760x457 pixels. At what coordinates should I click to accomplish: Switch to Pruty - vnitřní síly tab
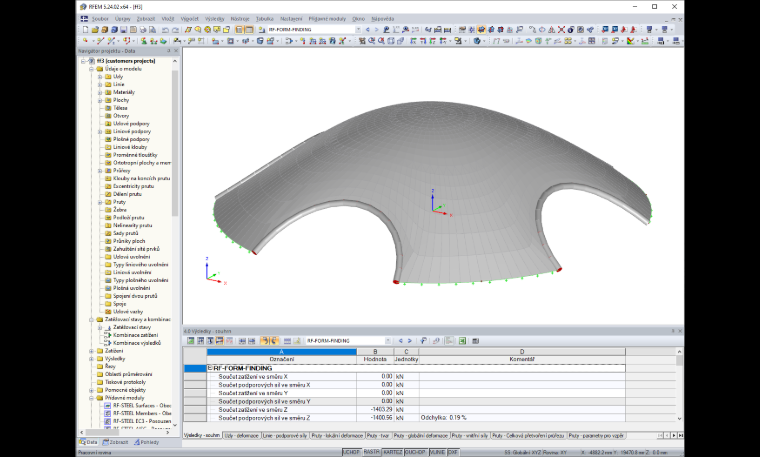click(x=470, y=436)
